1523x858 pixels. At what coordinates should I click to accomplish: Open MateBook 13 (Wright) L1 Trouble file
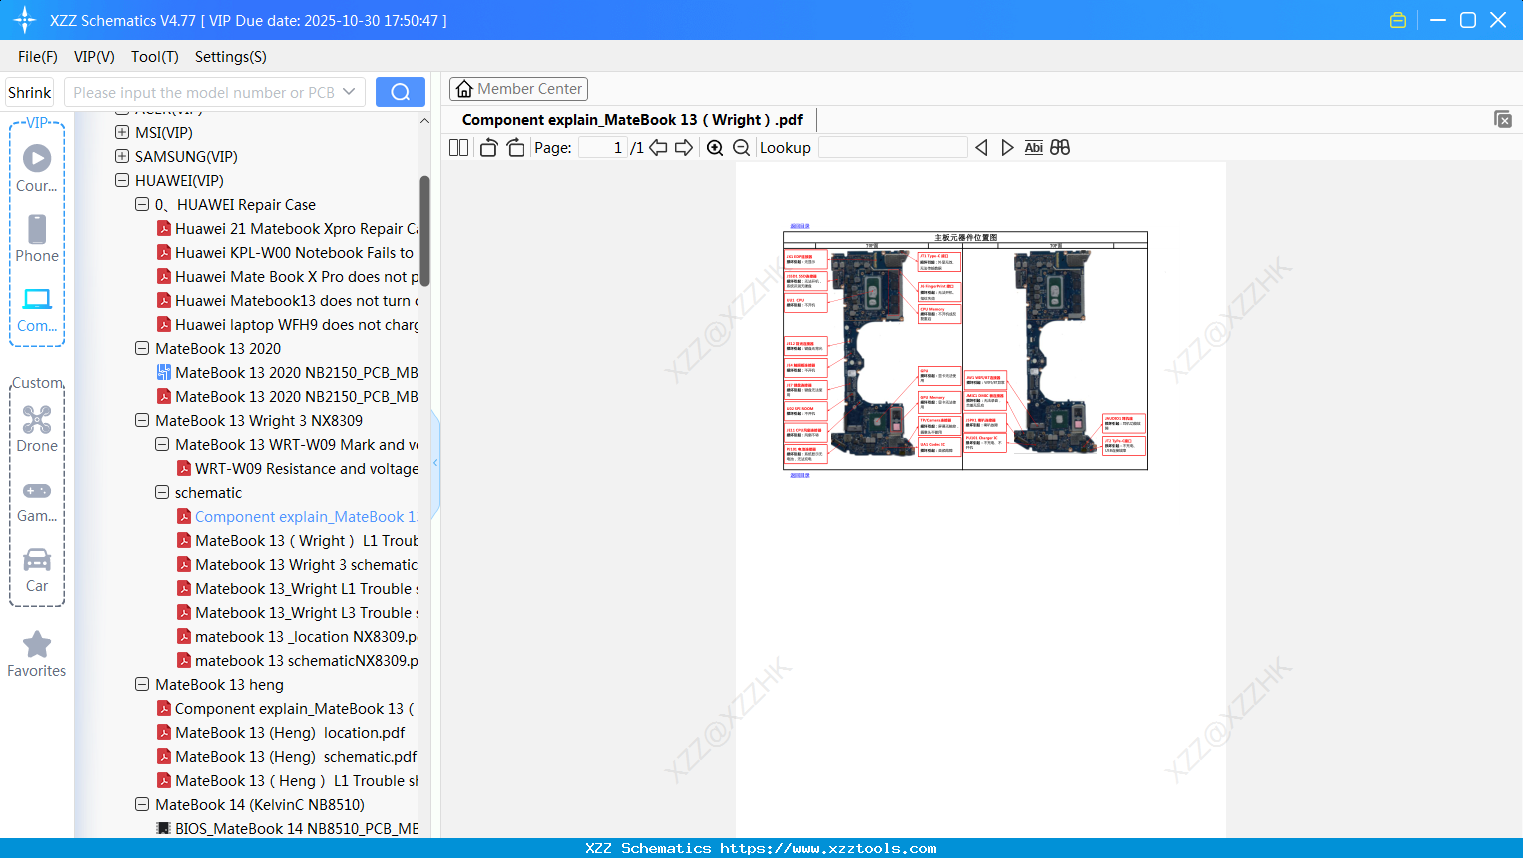point(298,541)
